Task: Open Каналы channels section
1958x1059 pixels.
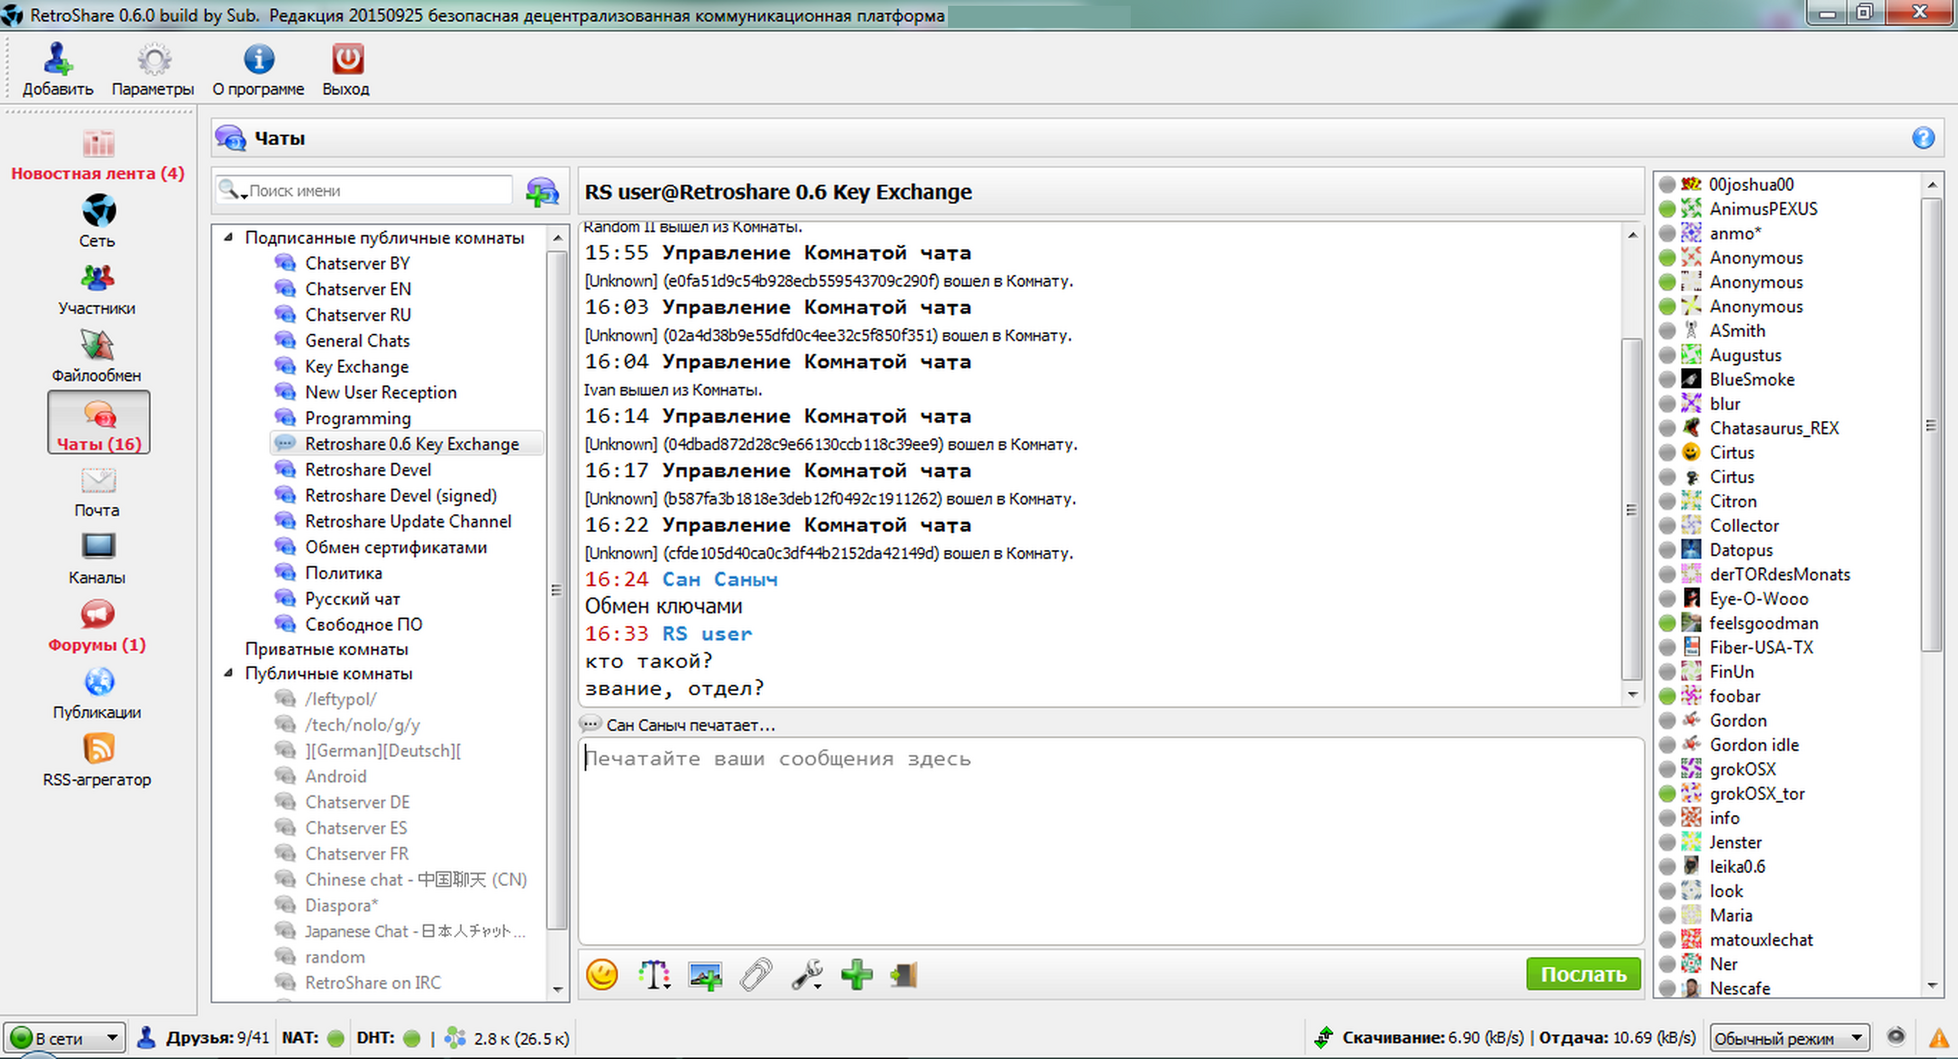Action: tap(98, 560)
